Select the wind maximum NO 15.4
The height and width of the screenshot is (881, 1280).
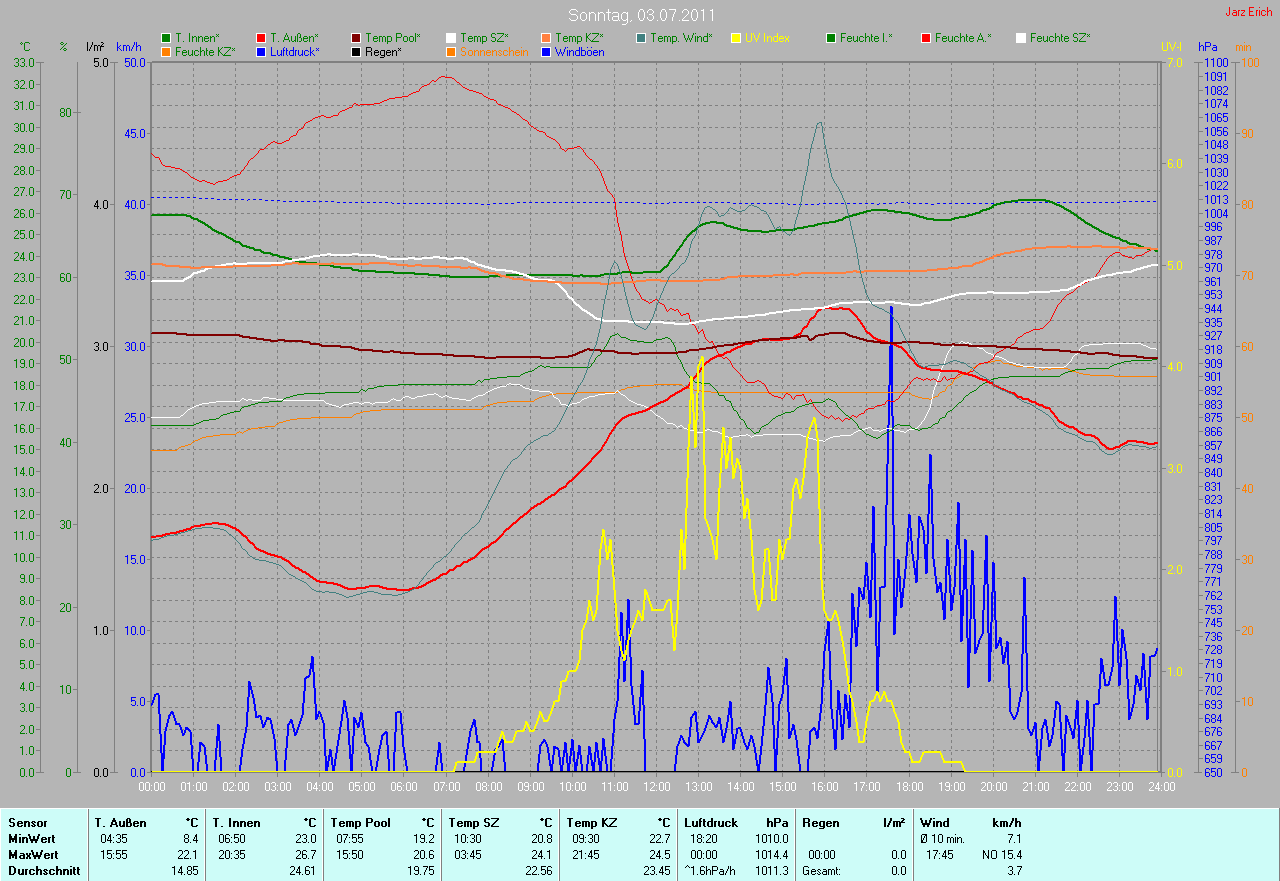click(x=1003, y=855)
